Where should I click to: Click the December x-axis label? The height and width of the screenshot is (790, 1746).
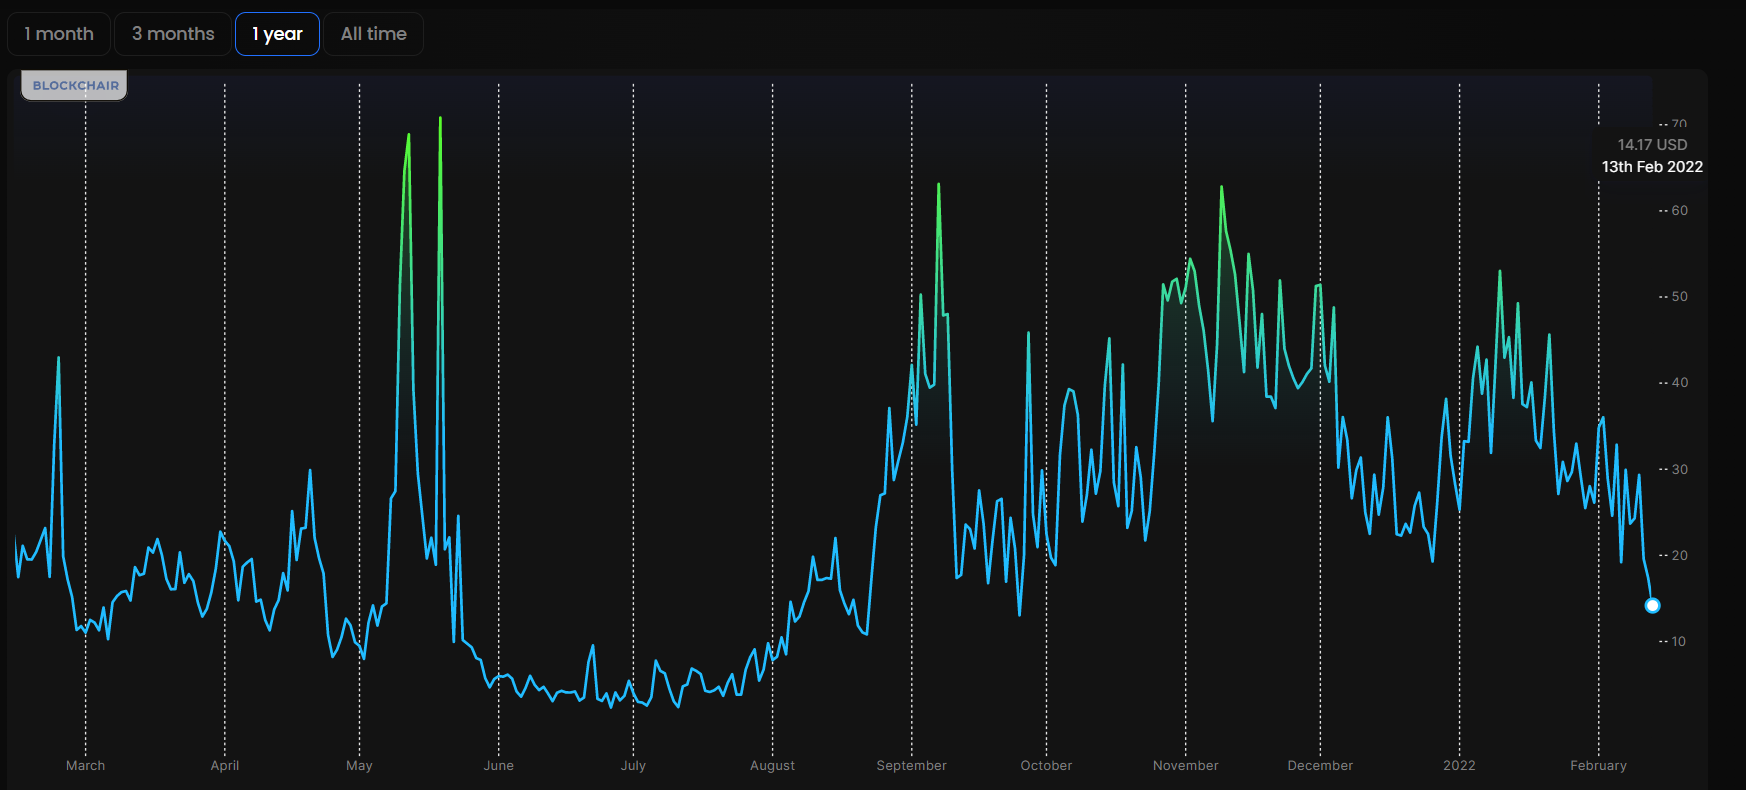pos(1320,765)
